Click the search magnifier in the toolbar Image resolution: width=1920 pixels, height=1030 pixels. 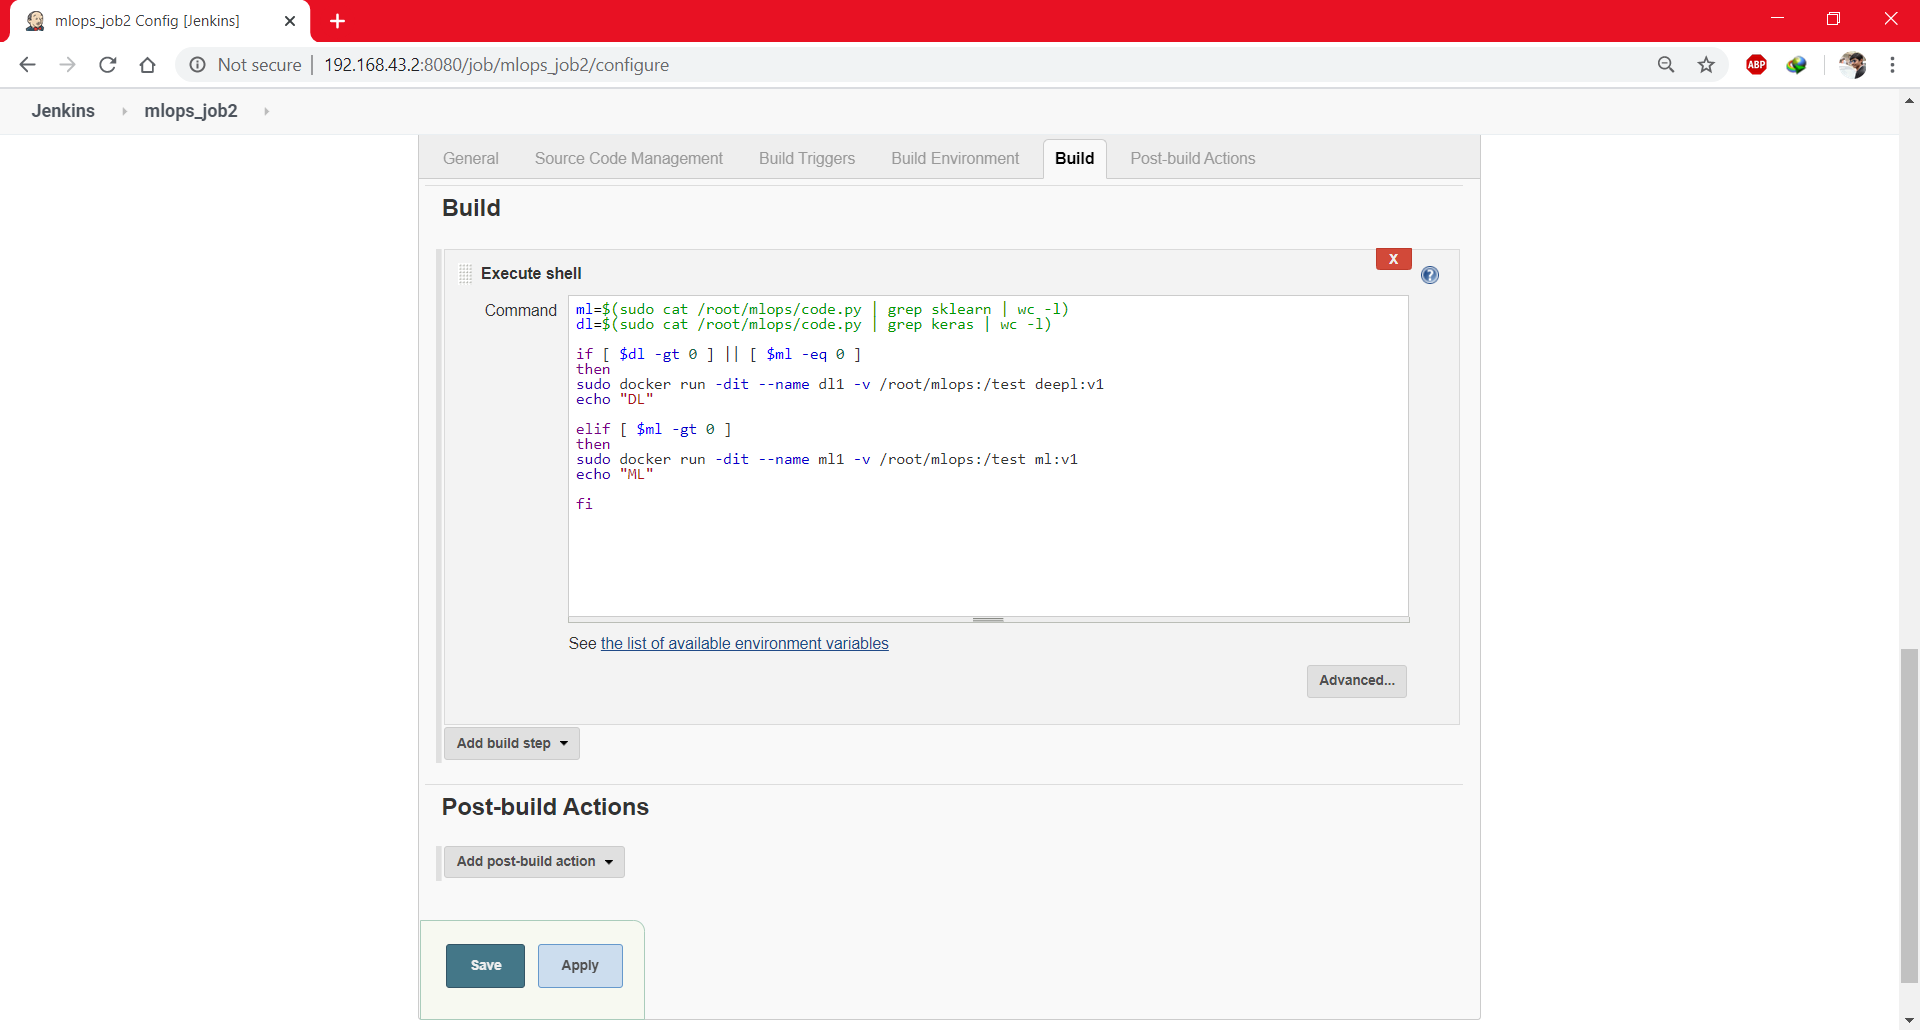[x=1666, y=64]
